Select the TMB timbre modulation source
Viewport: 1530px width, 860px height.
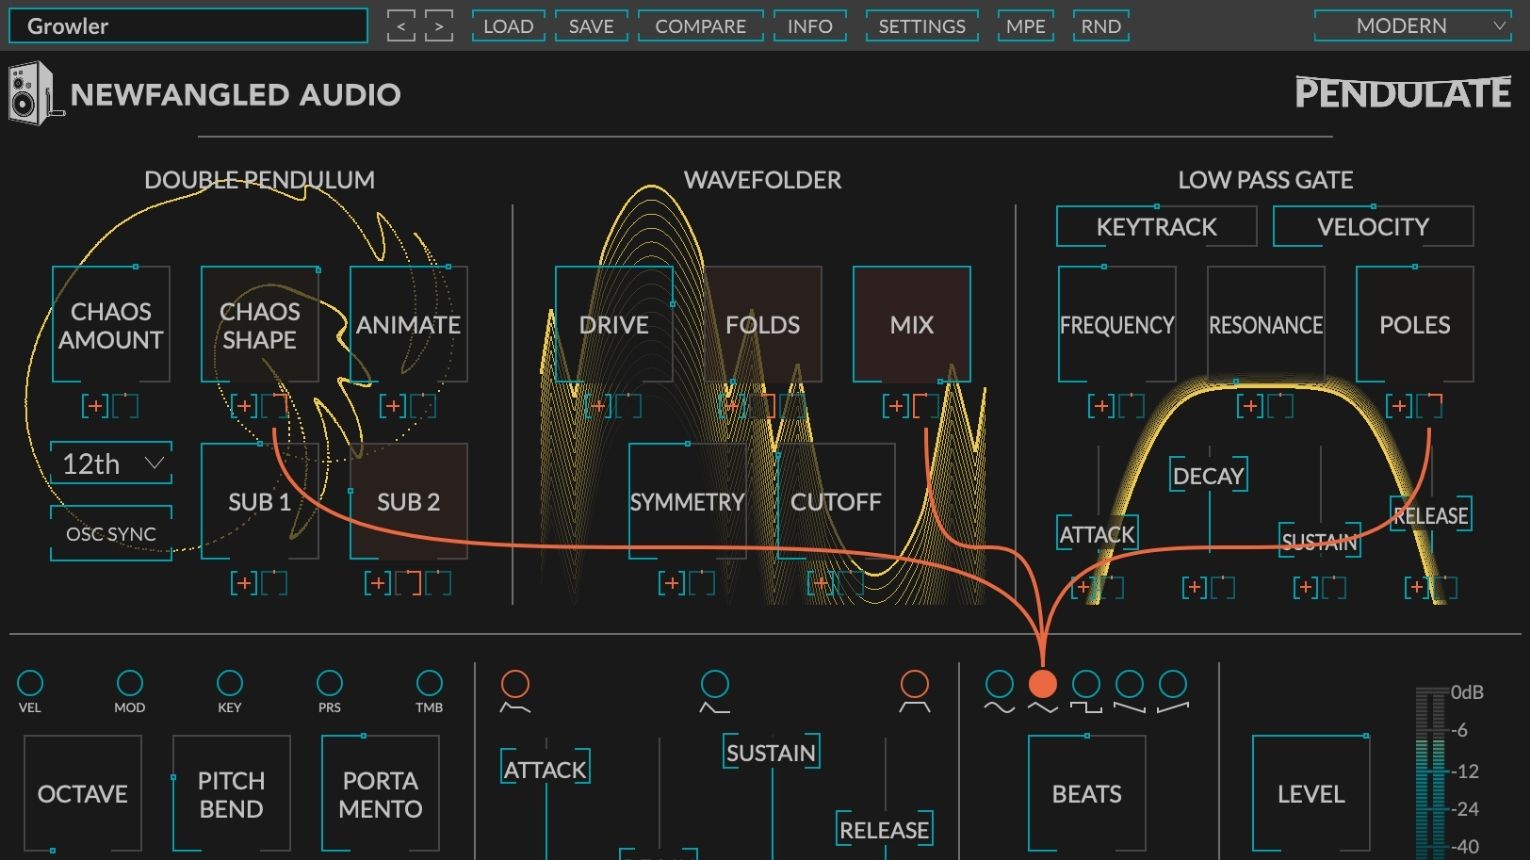pos(429,683)
